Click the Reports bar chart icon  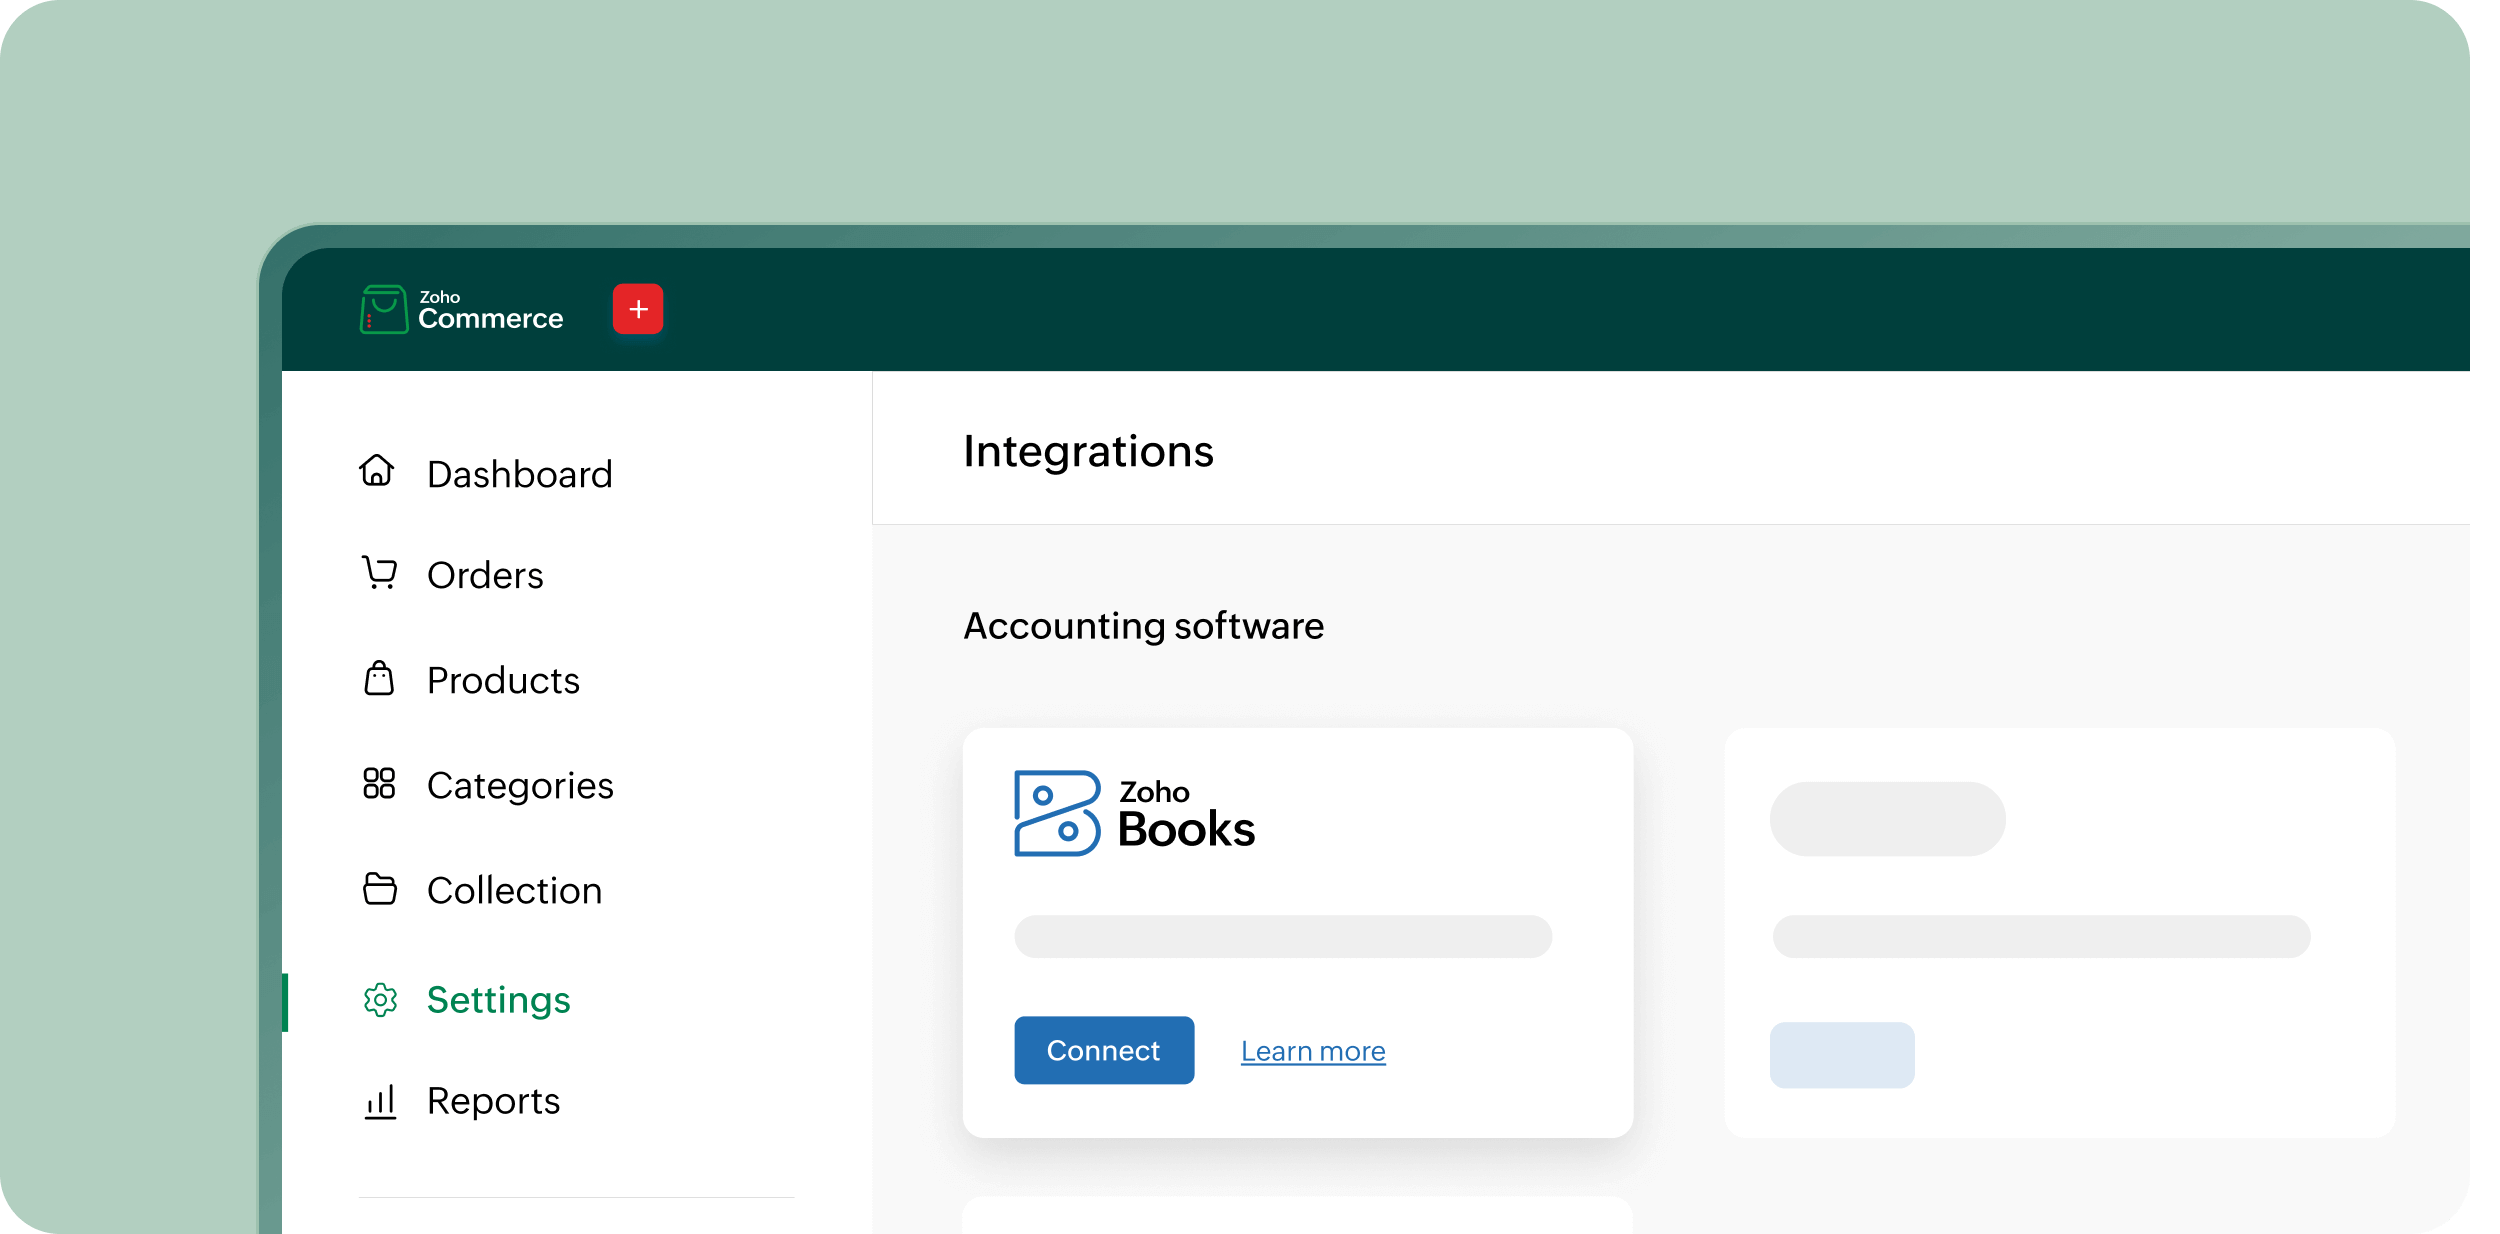380,1101
